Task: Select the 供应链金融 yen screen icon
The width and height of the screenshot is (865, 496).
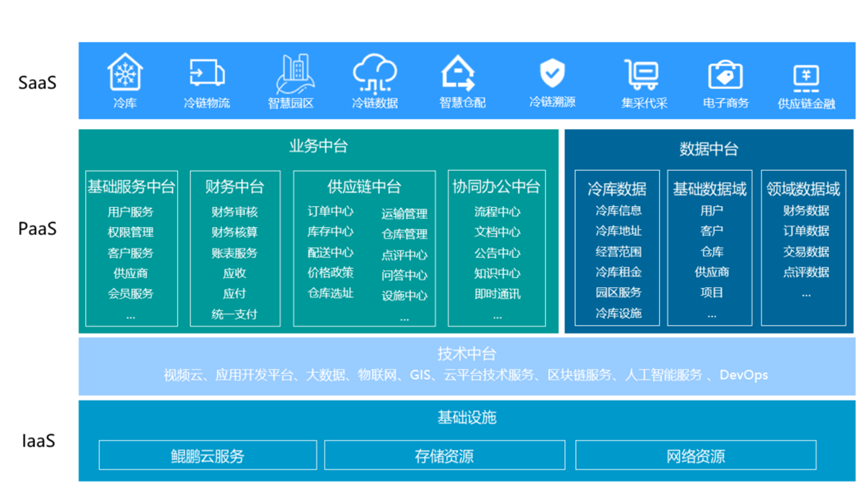Action: tap(806, 78)
